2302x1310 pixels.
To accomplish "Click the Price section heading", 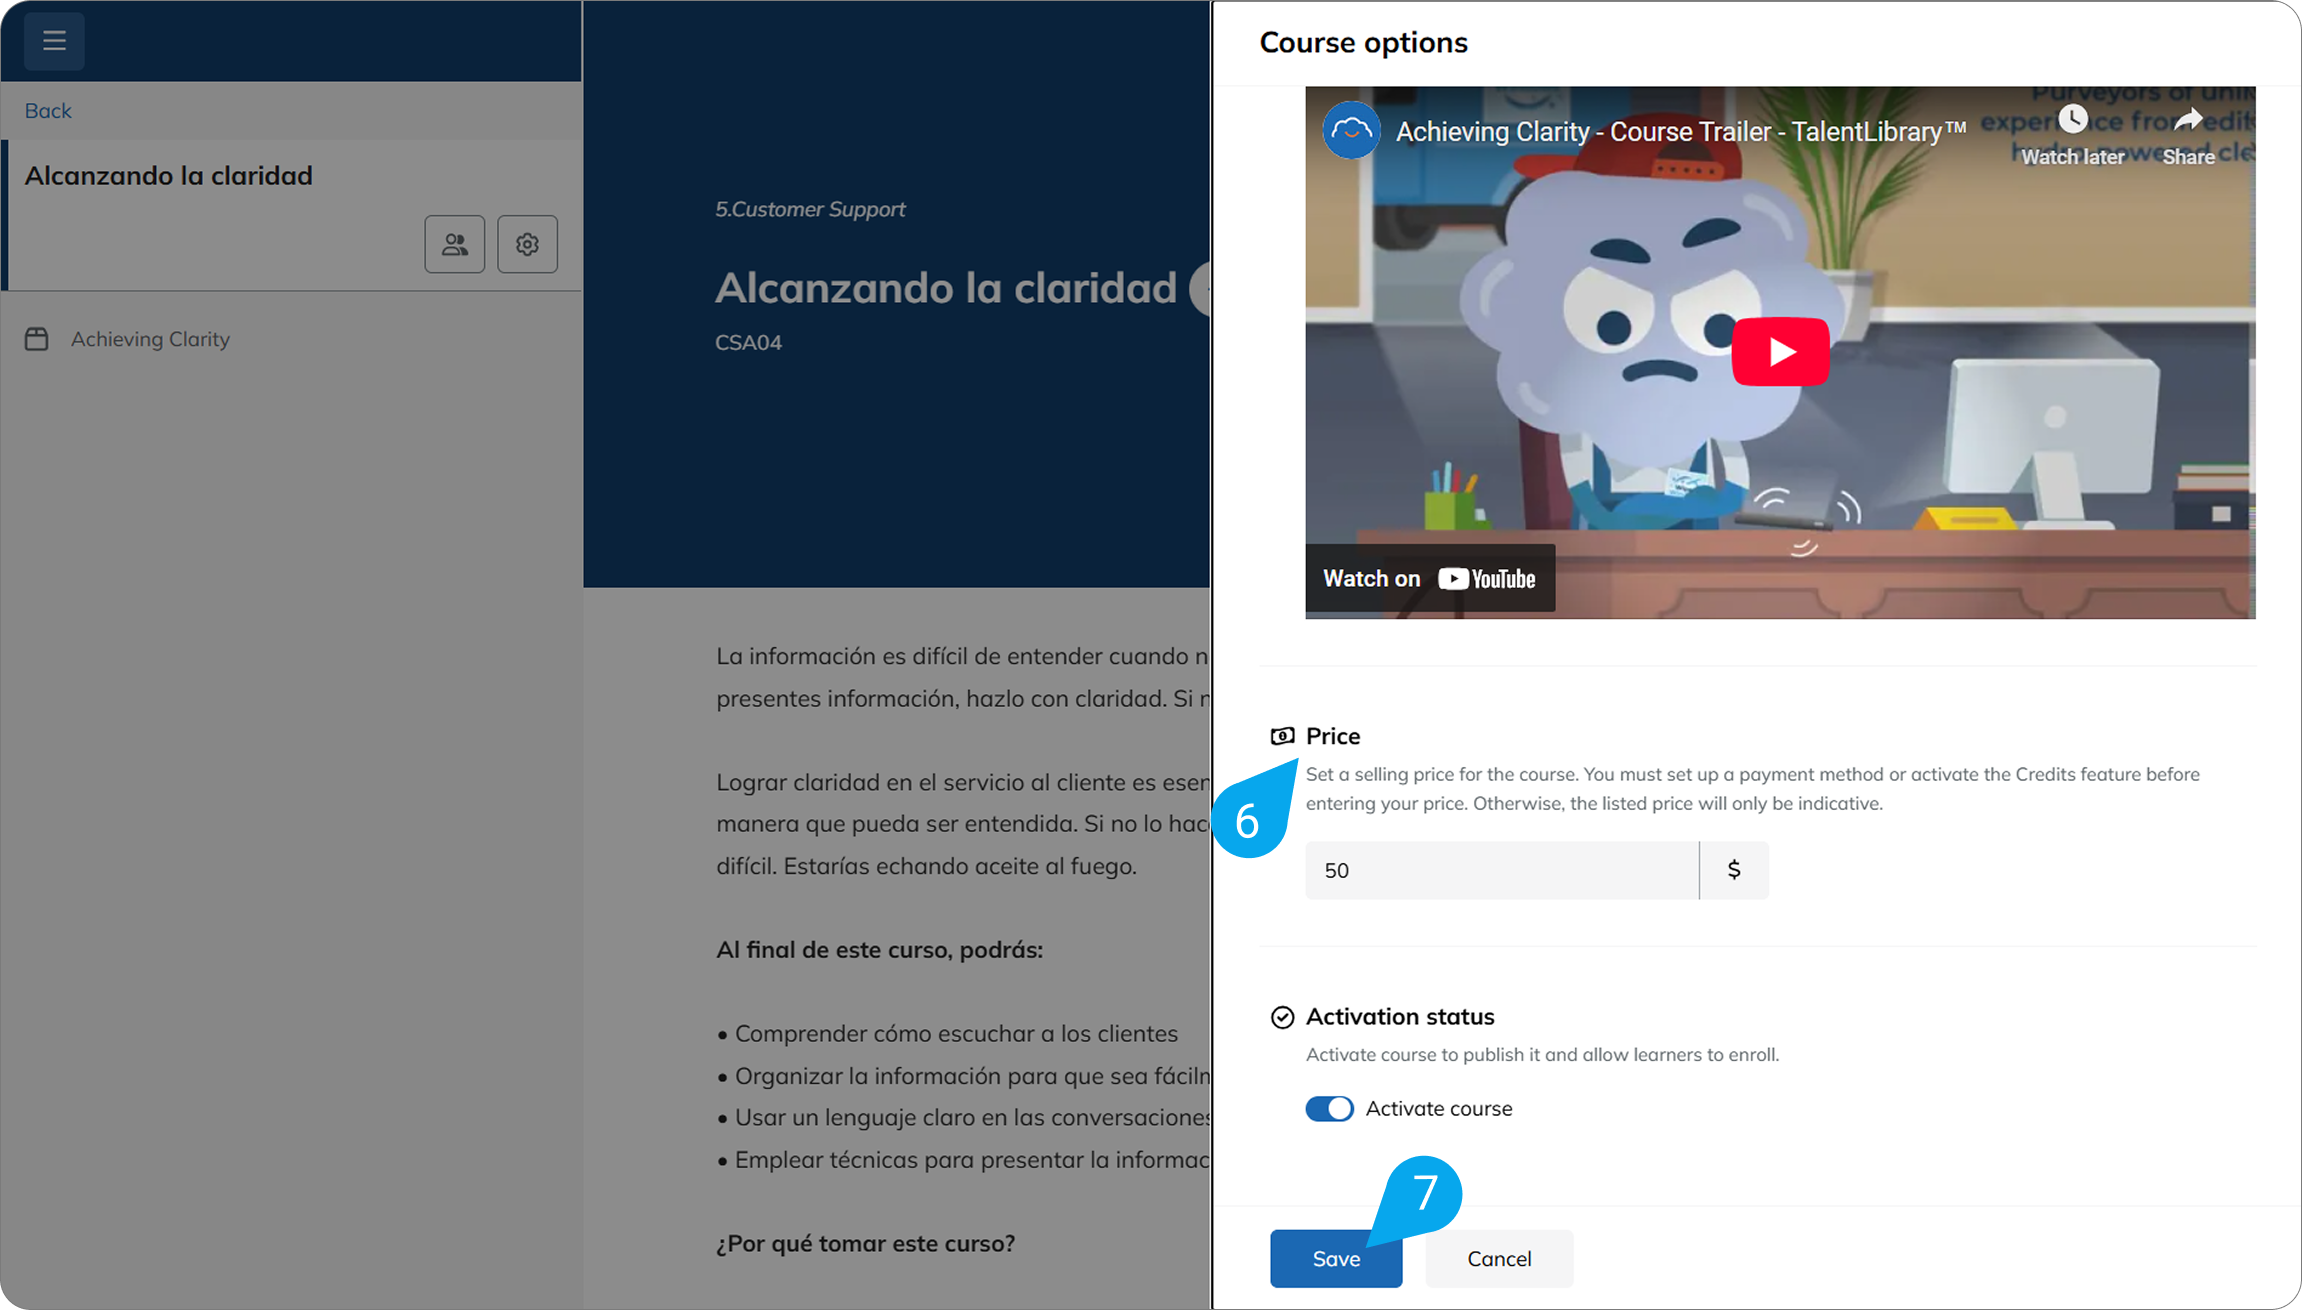I will coord(1333,736).
